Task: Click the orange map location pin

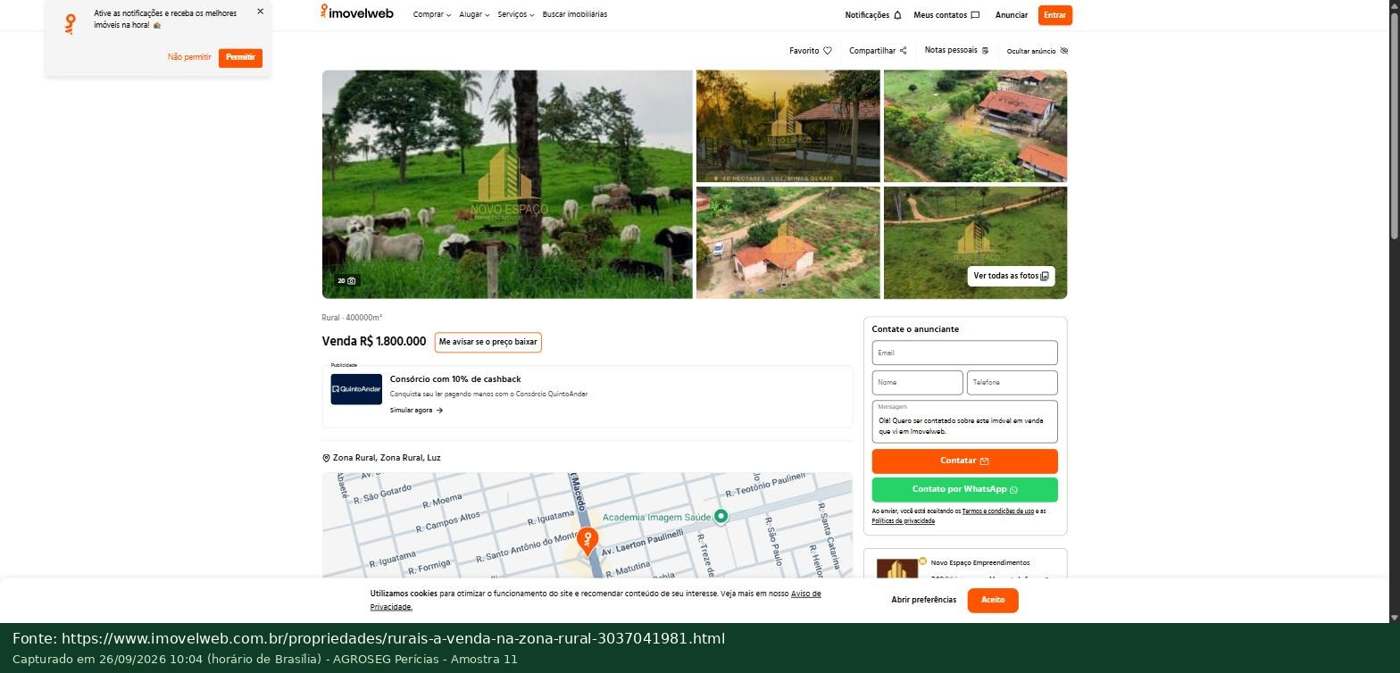Action: click(588, 541)
